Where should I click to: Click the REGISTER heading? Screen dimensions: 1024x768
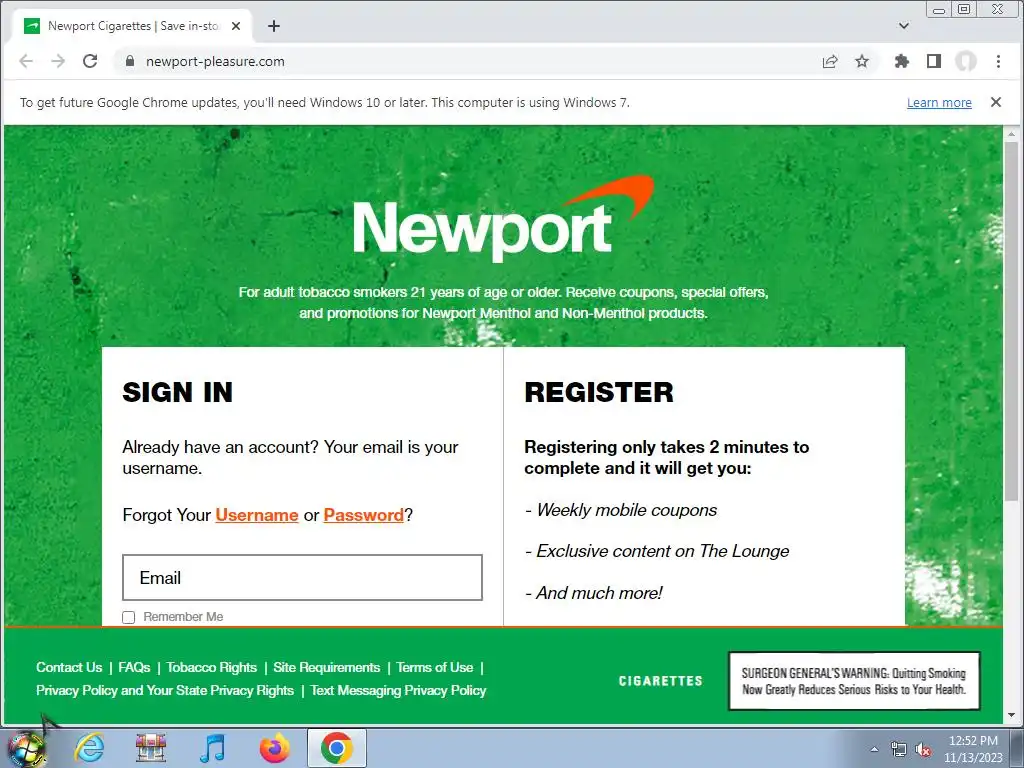[x=599, y=392]
